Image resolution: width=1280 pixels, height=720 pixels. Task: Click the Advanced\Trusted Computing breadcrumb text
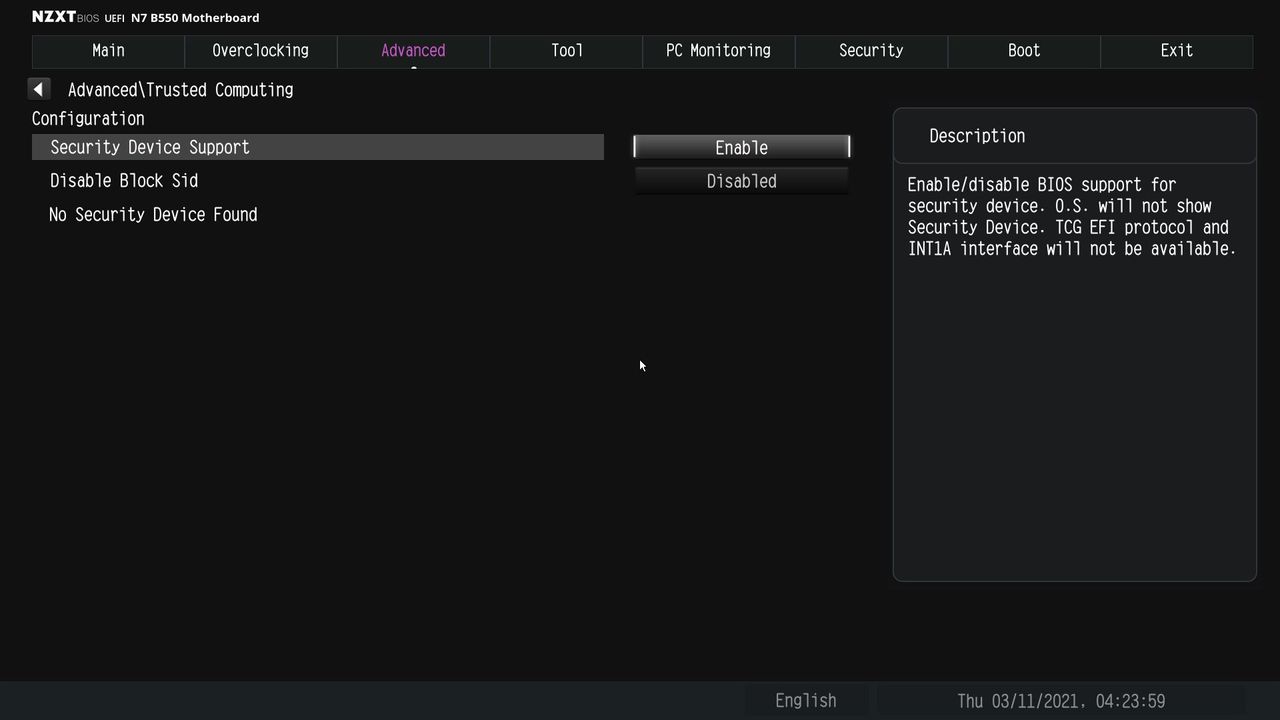coord(180,90)
